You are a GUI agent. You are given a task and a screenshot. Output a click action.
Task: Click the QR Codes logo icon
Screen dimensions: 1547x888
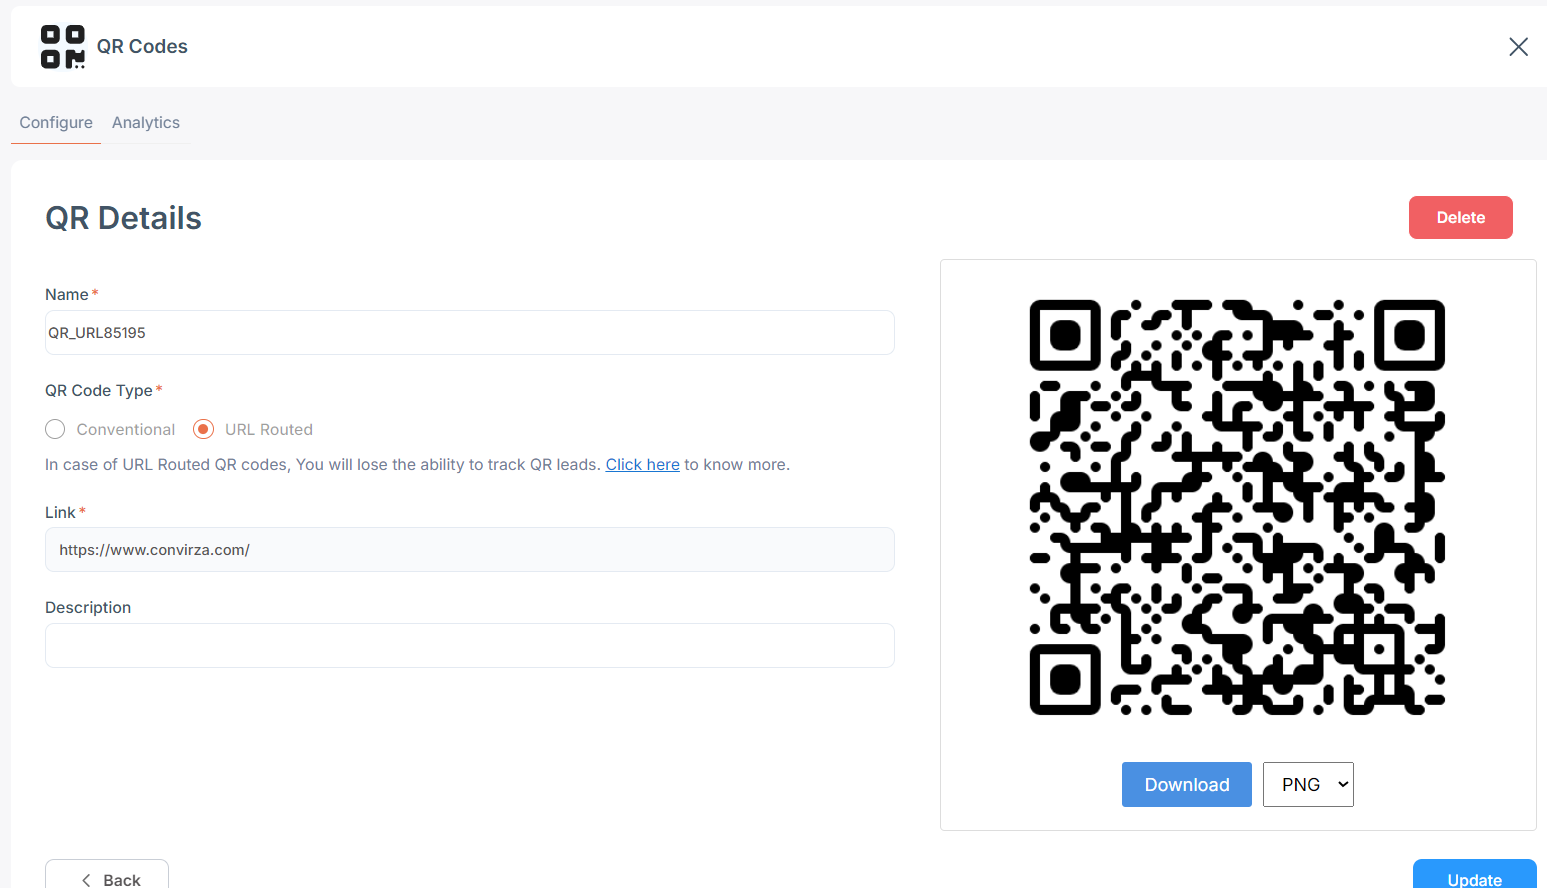[62, 47]
